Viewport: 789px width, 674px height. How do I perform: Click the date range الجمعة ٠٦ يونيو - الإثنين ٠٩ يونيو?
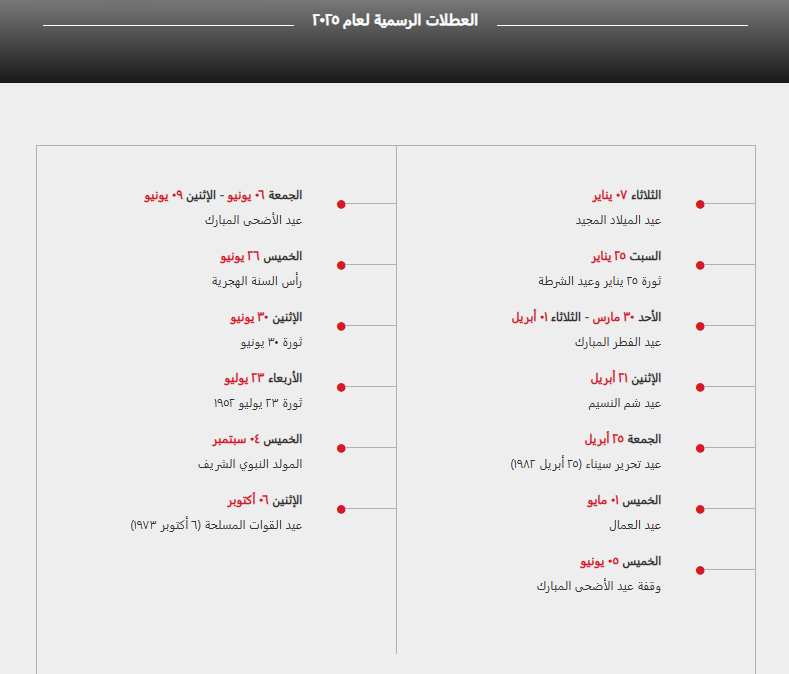coord(223,195)
